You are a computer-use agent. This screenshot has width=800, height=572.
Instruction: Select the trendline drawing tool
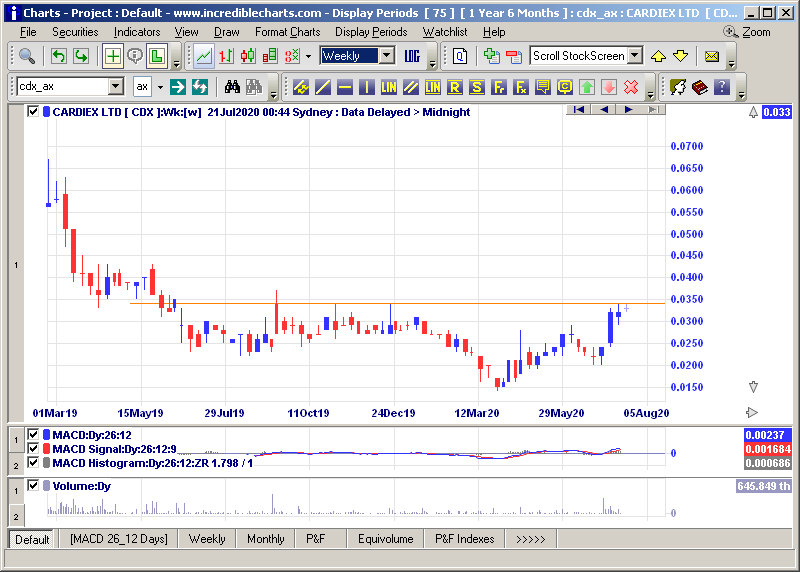pos(323,87)
